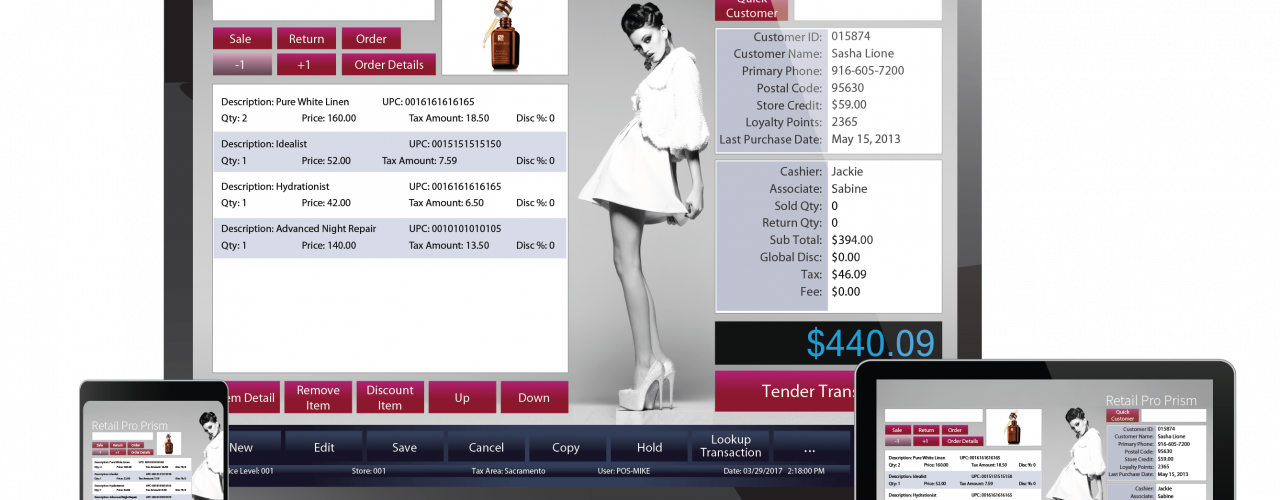Click store credit value $59.00
Image resolution: width=1280 pixels, height=500 pixels.
(x=849, y=105)
